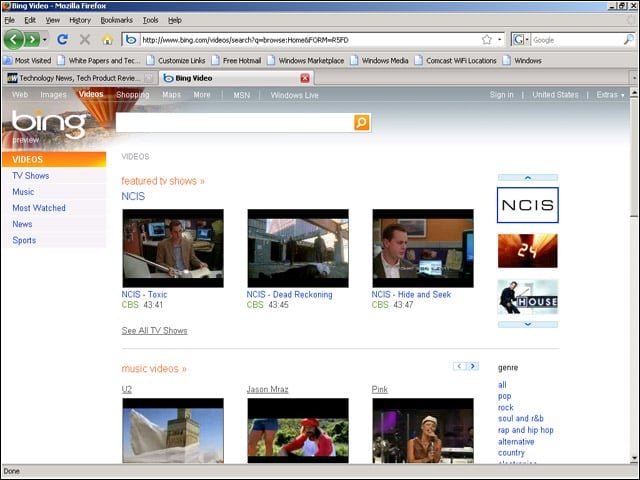640x480 pixels.
Task: Open the tab list dropdown arrow
Action: (634, 78)
